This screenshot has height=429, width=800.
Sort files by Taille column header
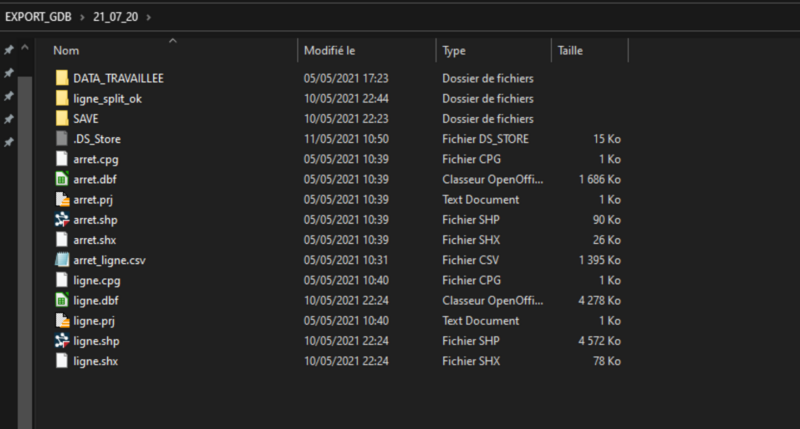coord(571,50)
